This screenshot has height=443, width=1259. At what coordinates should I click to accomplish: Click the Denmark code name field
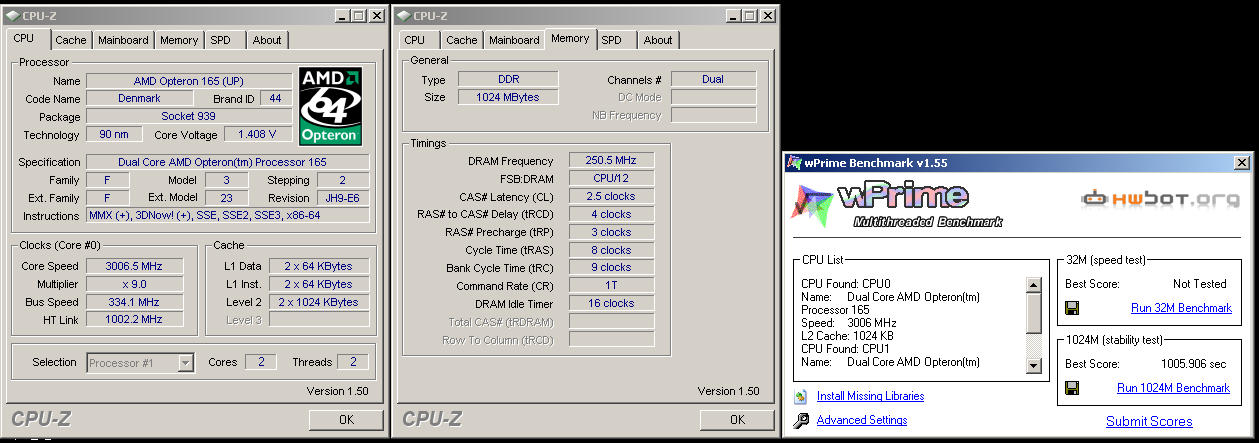coord(139,99)
